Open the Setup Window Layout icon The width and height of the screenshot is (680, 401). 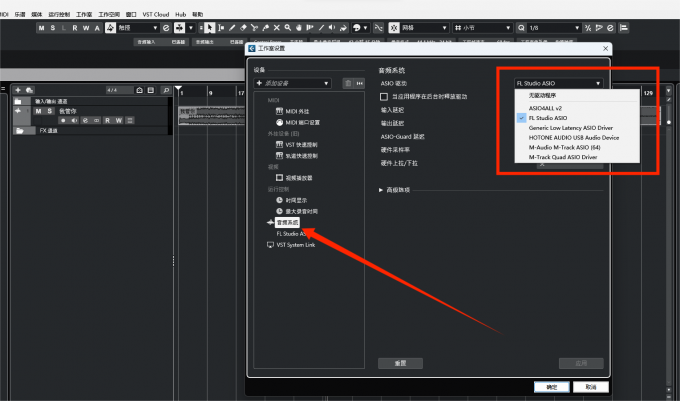pyautogui.click(x=624, y=28)
